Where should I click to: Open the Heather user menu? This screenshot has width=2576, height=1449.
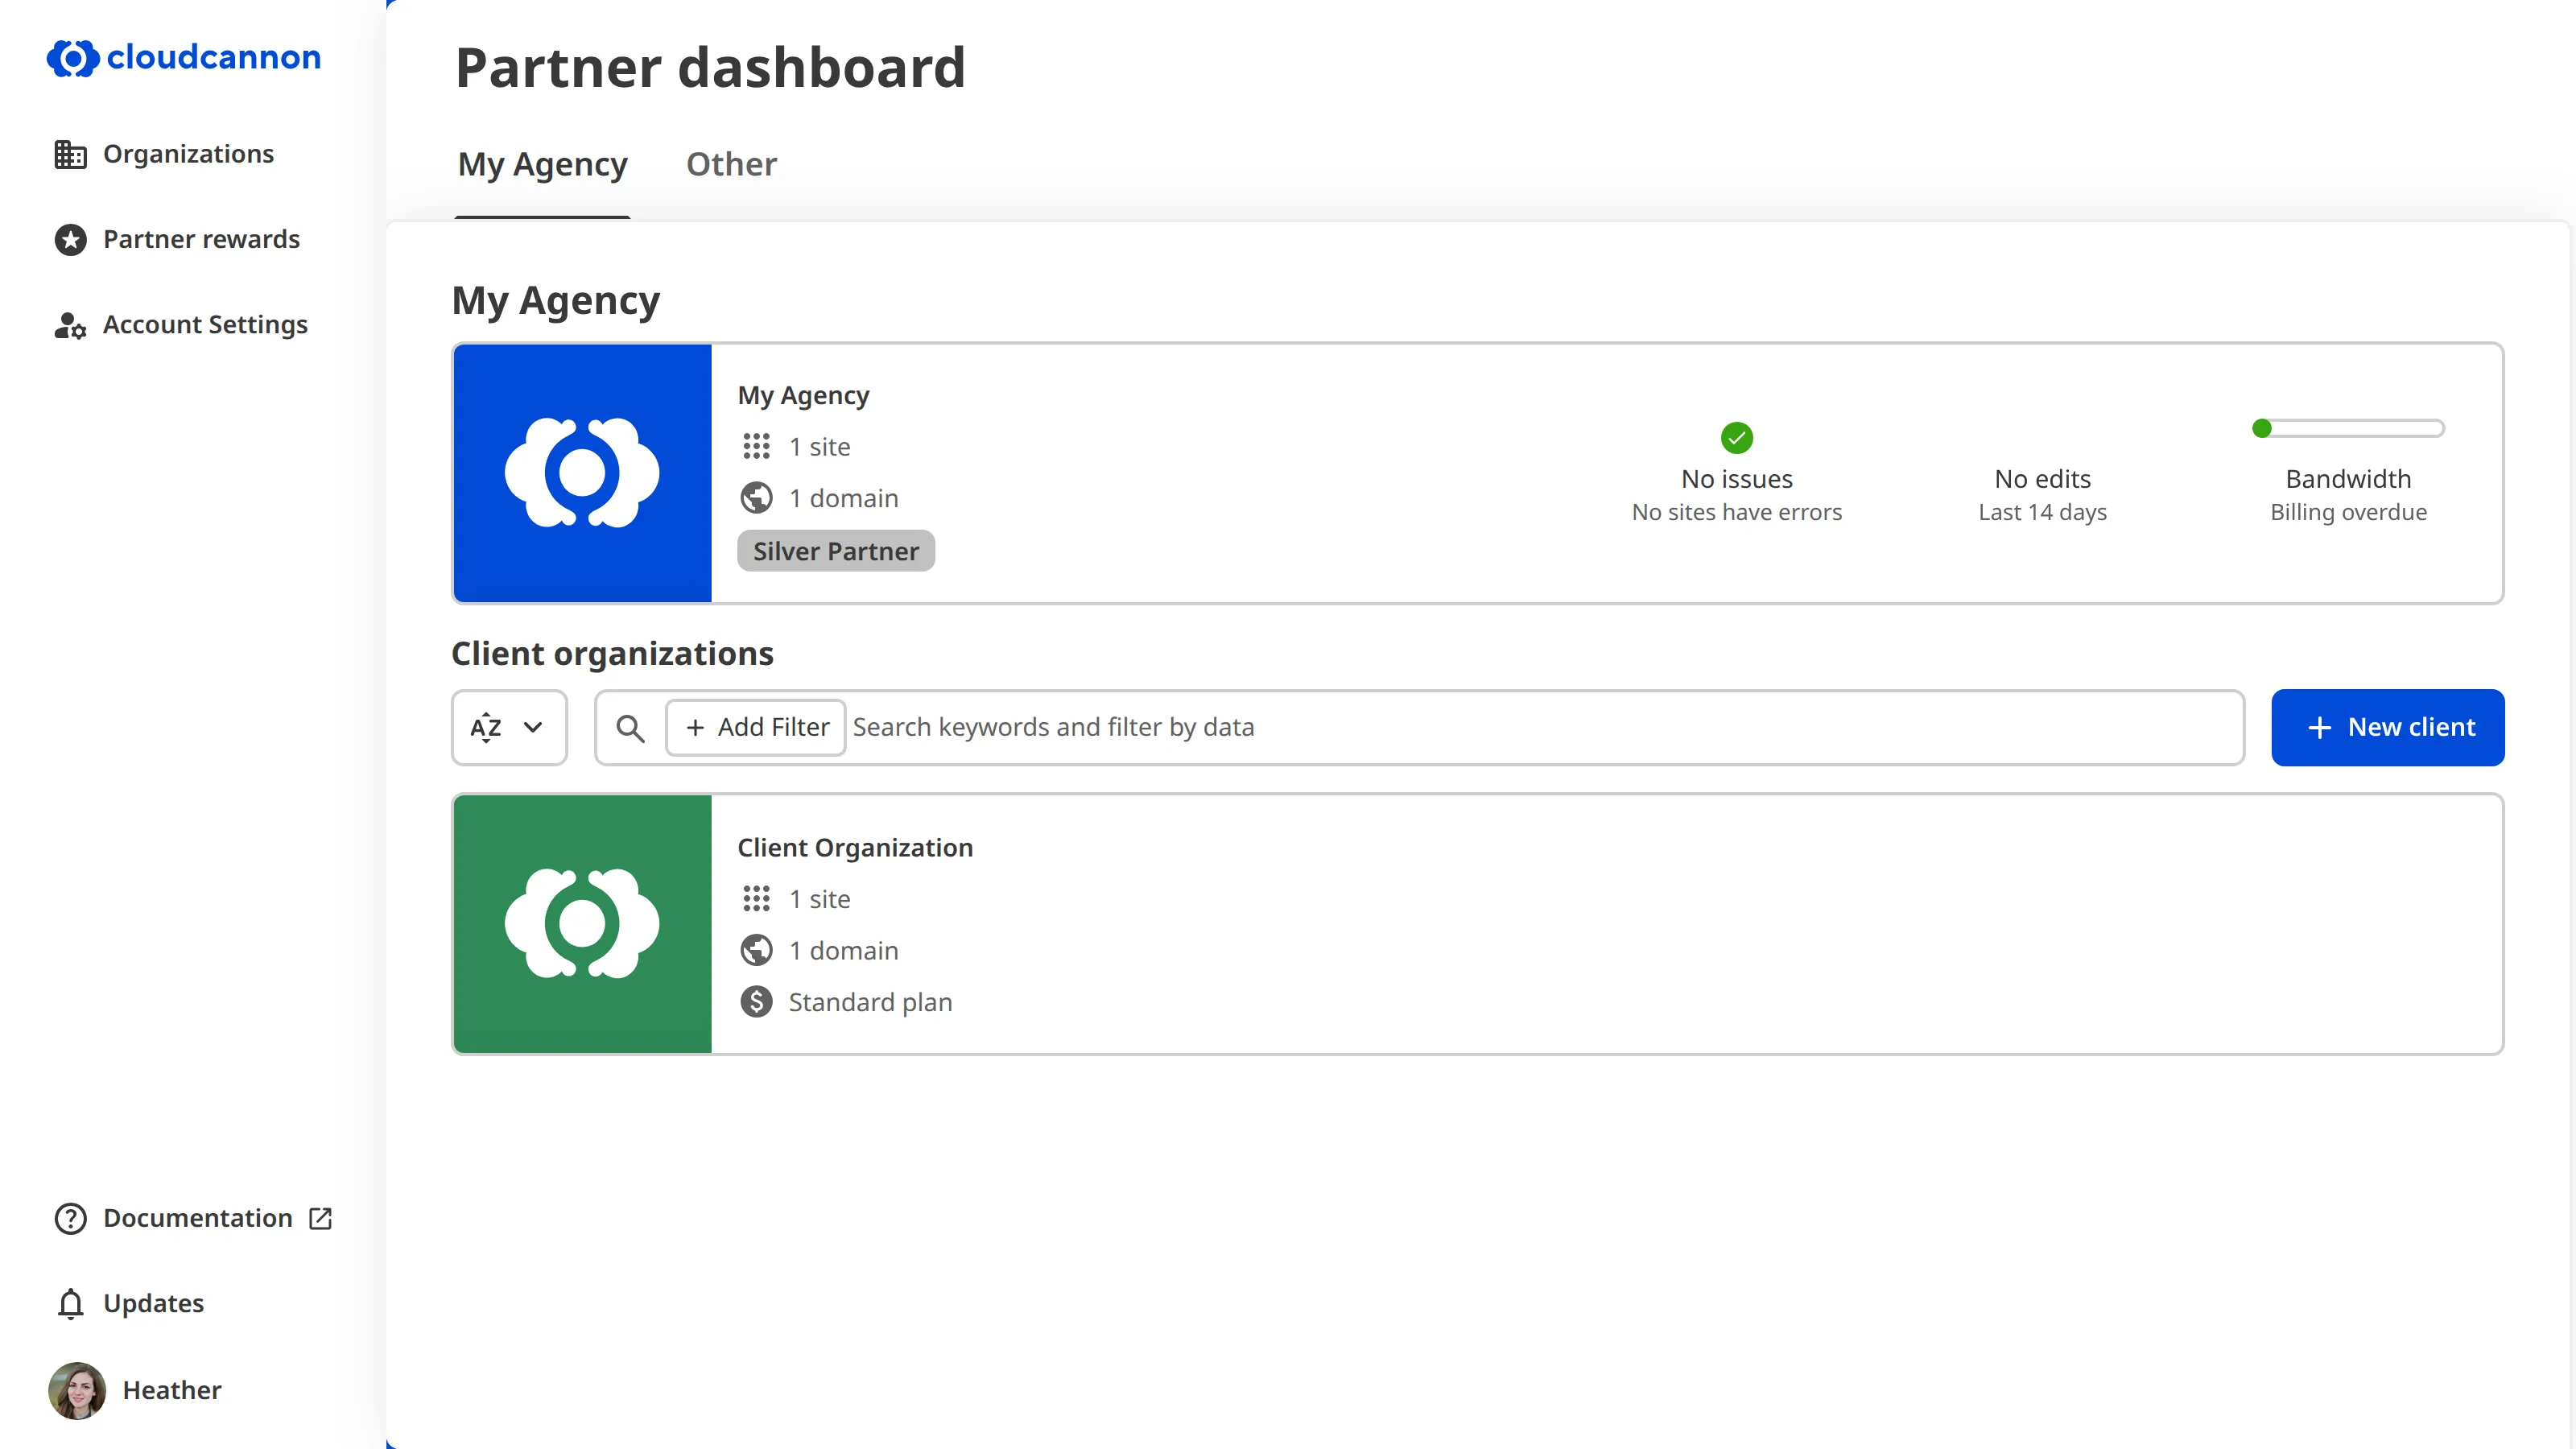(135, 1390)
